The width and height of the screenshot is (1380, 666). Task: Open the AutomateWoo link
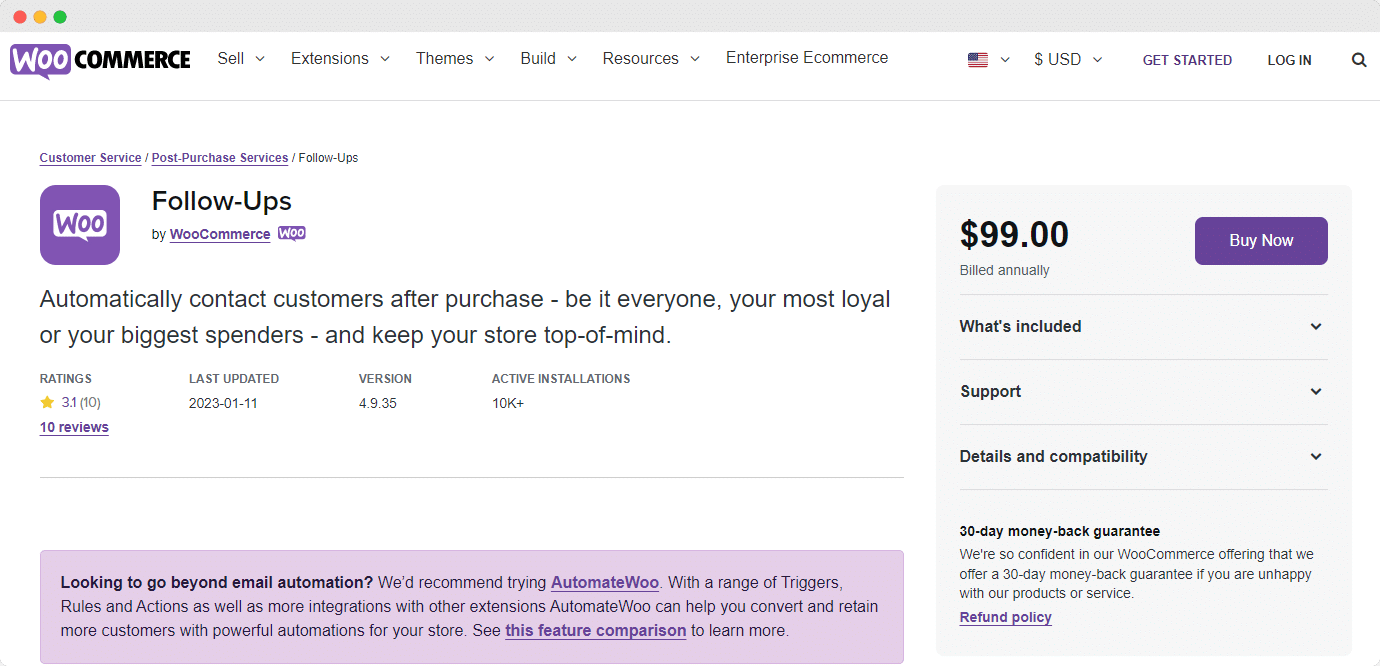click(x=604, y=582)
